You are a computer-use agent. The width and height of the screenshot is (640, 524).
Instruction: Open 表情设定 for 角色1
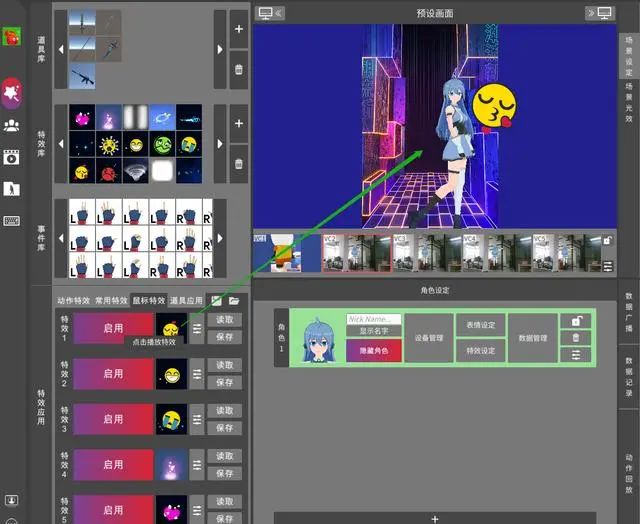click(481, 325)
